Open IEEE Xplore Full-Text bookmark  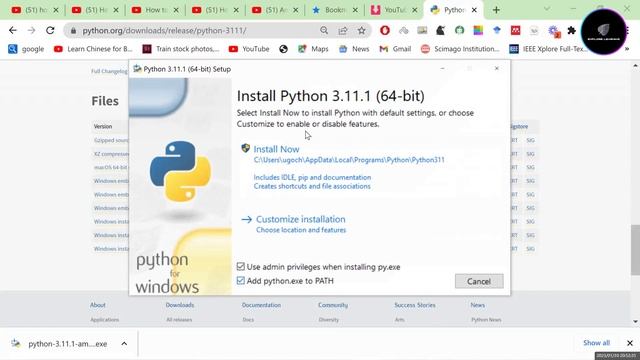tap(548, 49)
